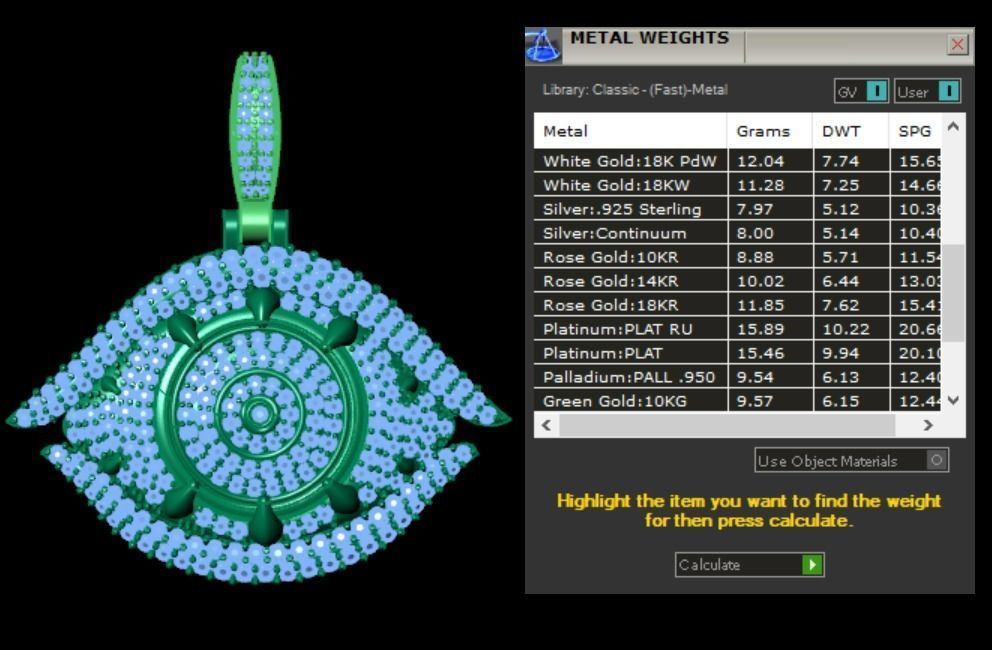Click the horizontal scrollbar thumb
This screenshot has height=650, width=992.
pyautogui.click(x=727, y=425)
